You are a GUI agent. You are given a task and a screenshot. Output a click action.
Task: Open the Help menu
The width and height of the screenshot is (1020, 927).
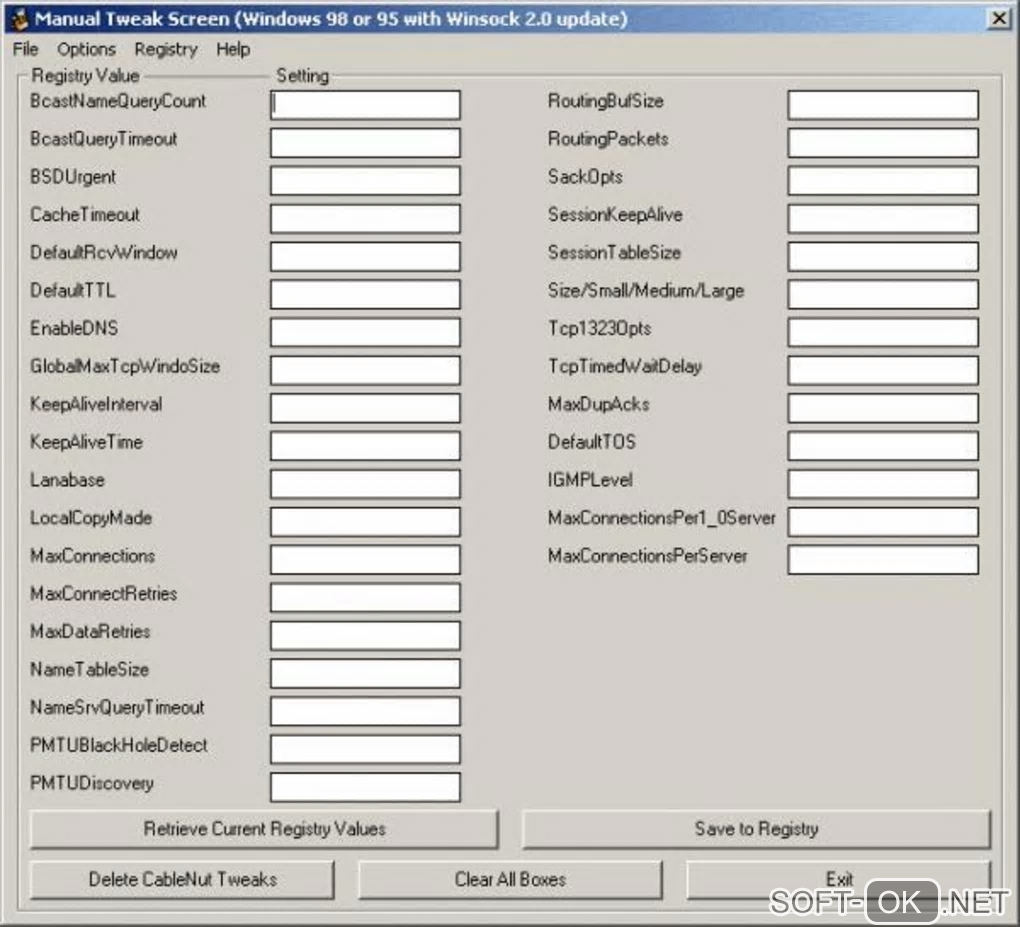[x=233, y=49]
